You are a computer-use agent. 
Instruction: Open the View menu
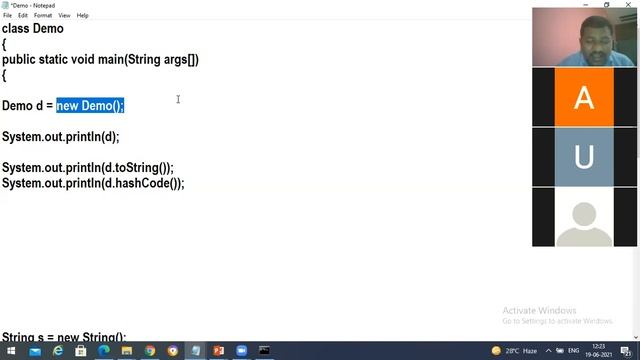tap(64, 16)
